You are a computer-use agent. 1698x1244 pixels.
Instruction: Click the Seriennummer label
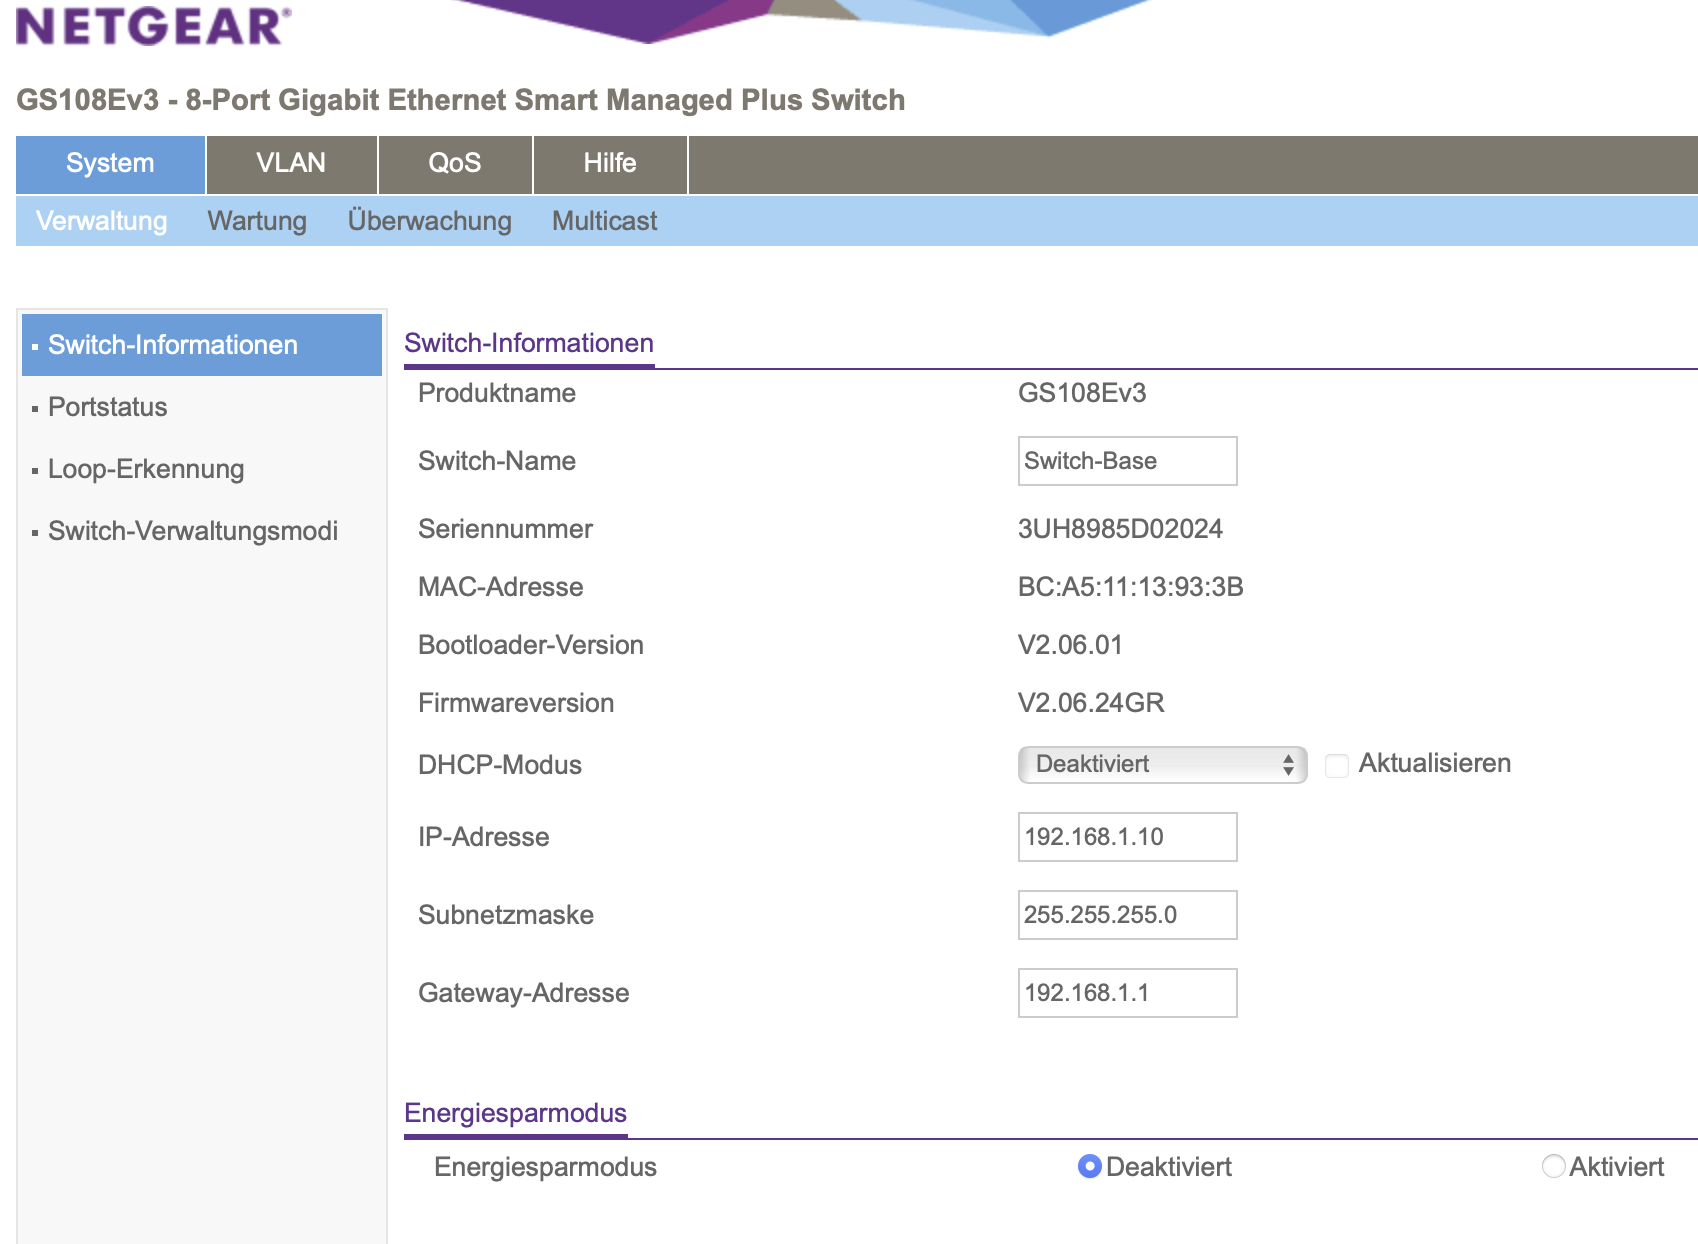pos(505,529)
